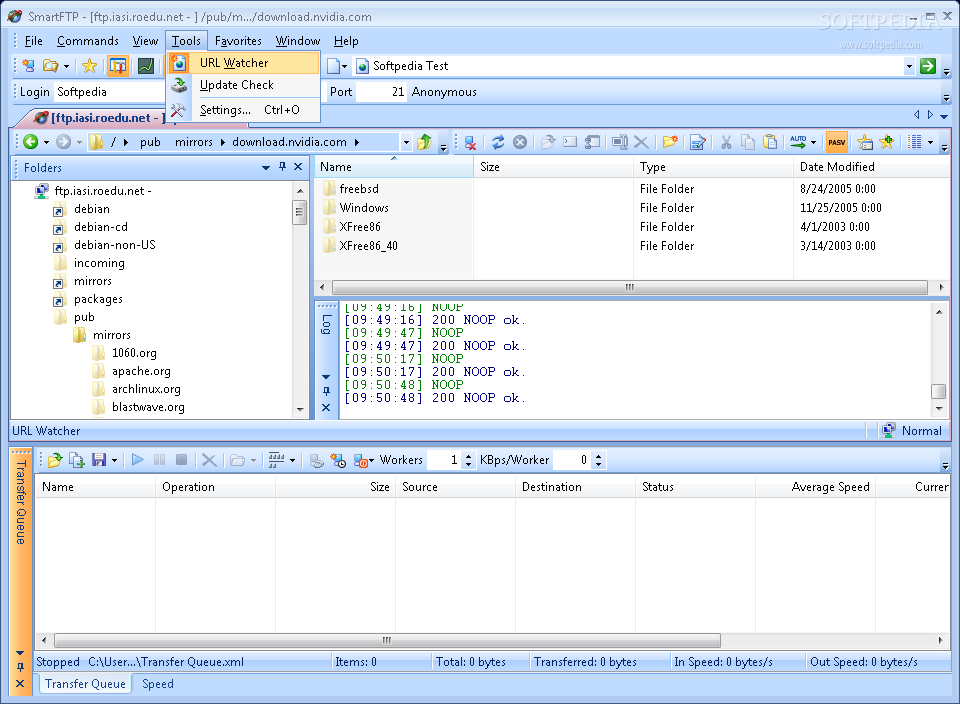Remove item from transfer queue
This screenshot has width=960, height=704.
[209, 460]
